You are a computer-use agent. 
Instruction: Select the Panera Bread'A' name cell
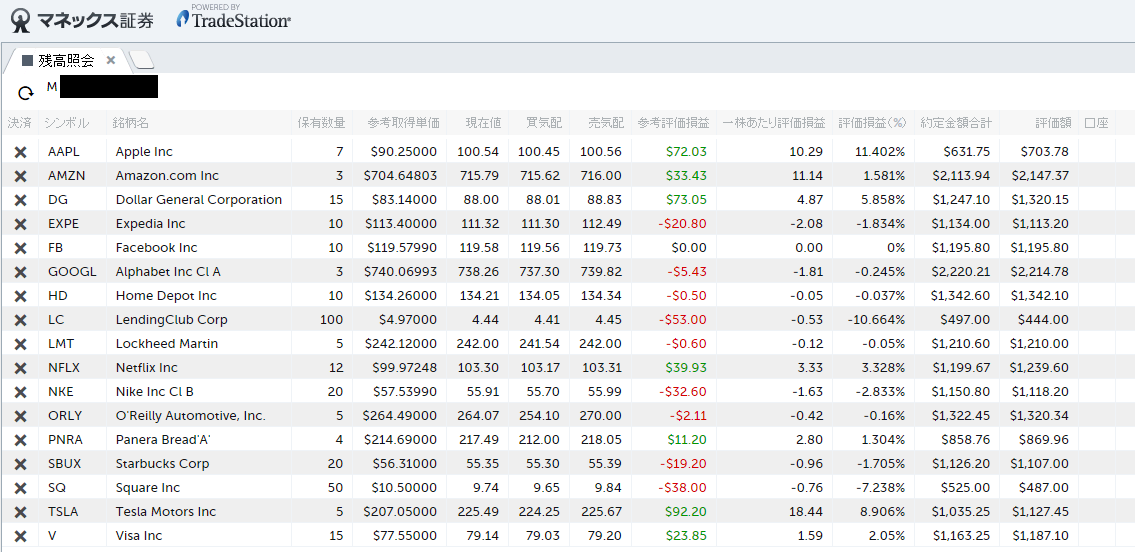[164, 439]
